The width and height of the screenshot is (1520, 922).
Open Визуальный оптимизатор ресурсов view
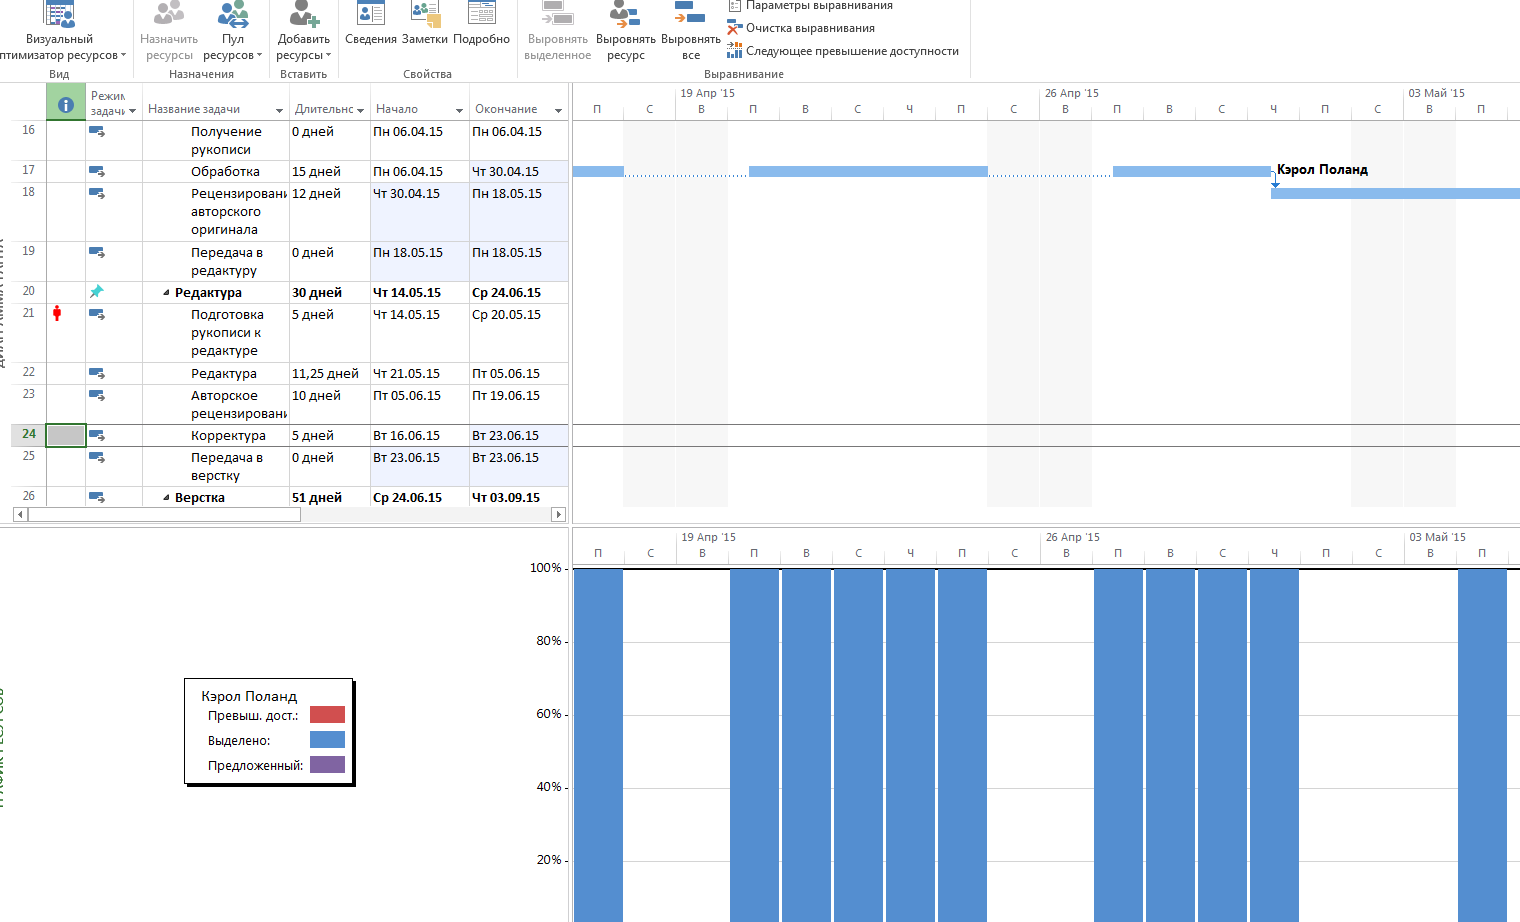coord(60,32)
